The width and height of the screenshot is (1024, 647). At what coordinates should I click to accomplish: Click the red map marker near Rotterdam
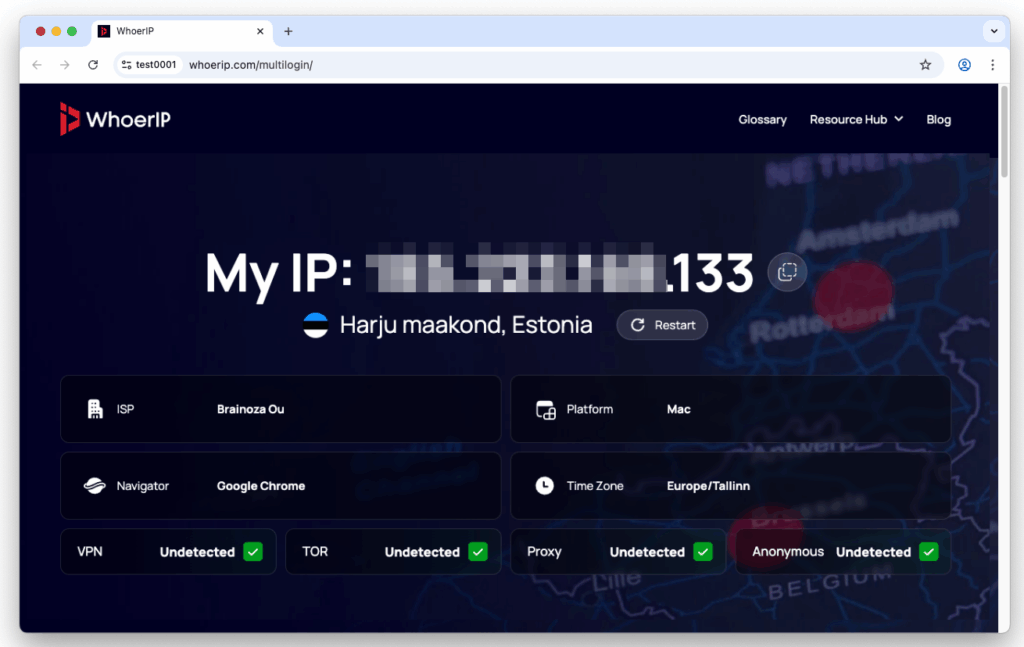pyautogui.click(x=853, y=296)
